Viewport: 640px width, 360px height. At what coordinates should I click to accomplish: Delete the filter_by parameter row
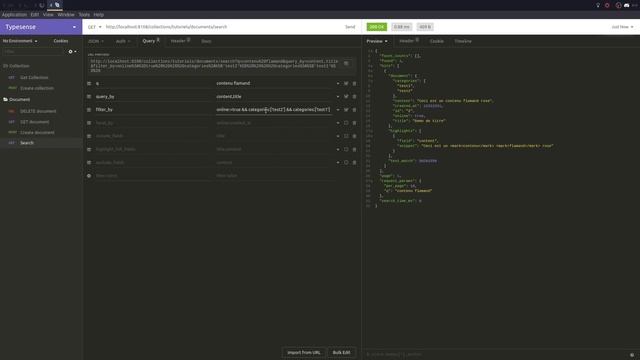click(x=354, y=110)
